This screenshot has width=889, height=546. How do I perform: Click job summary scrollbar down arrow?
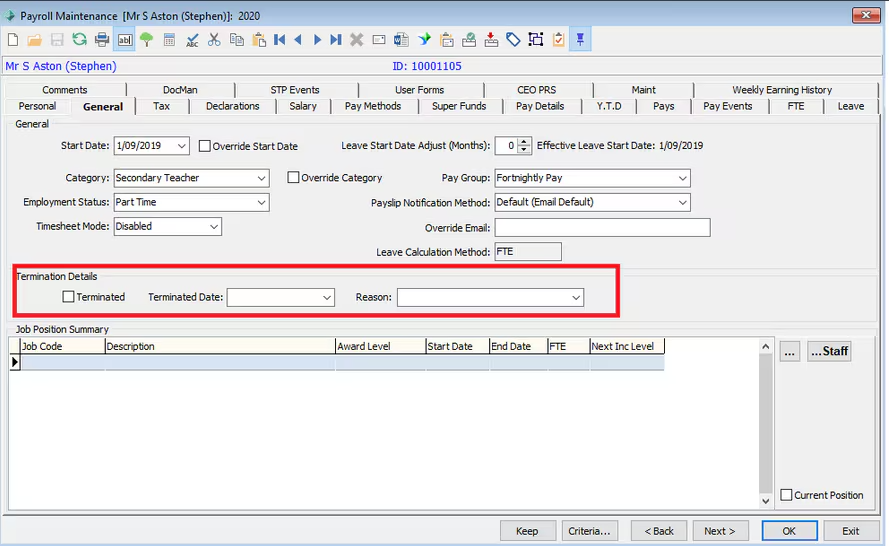tap(765, 501)
